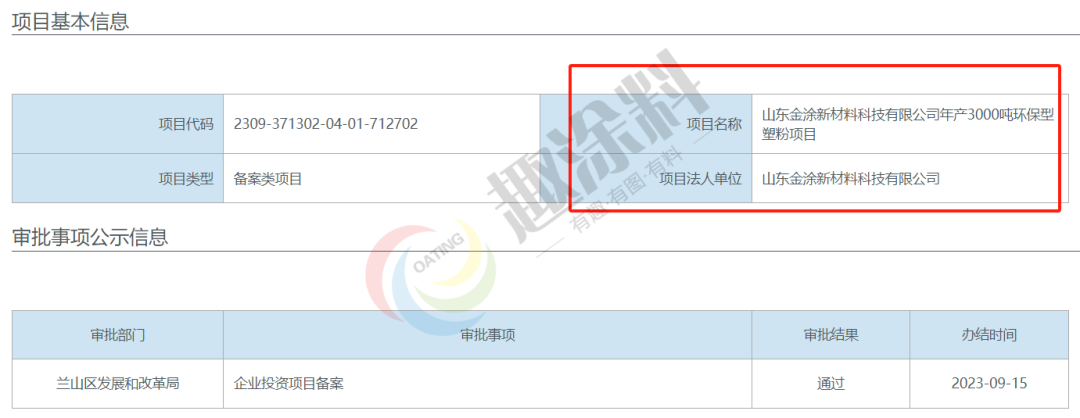The height and width of the screenshot is (418, 1080).
Task: Select the 兰山区发展和改革局 cell
Action: click(118, 383)
